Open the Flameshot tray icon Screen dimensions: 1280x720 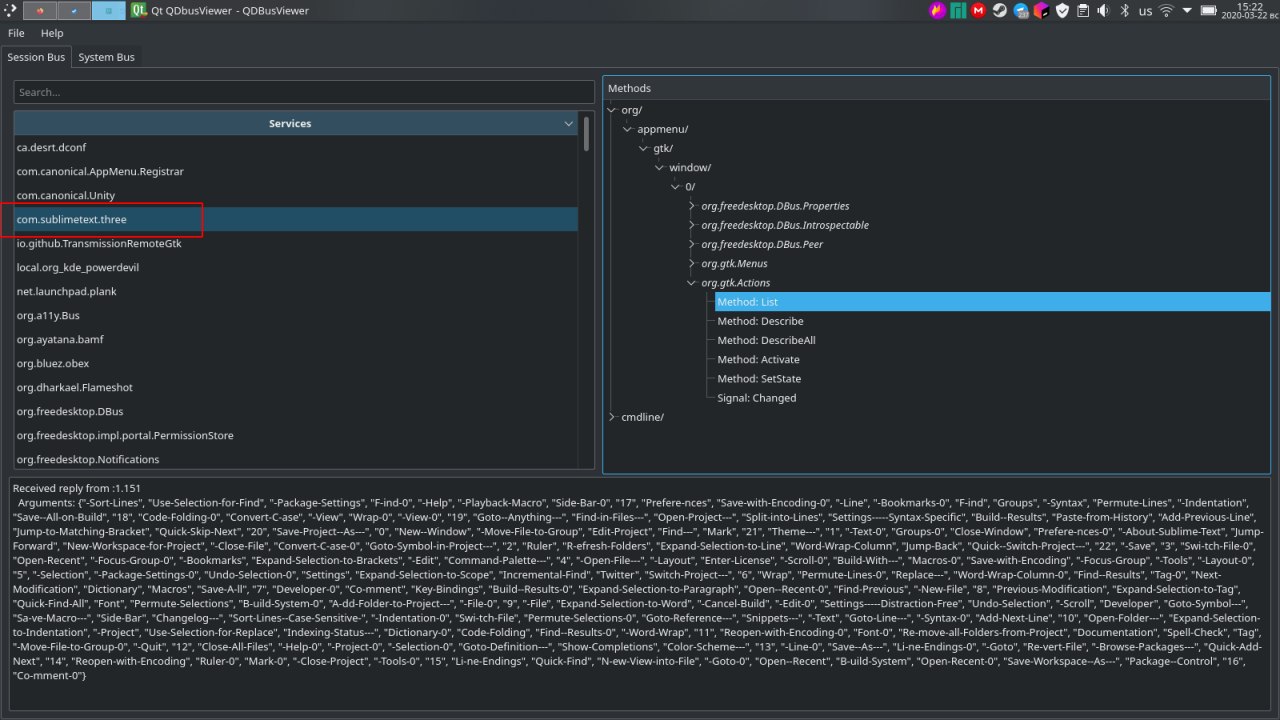(937, 11)
